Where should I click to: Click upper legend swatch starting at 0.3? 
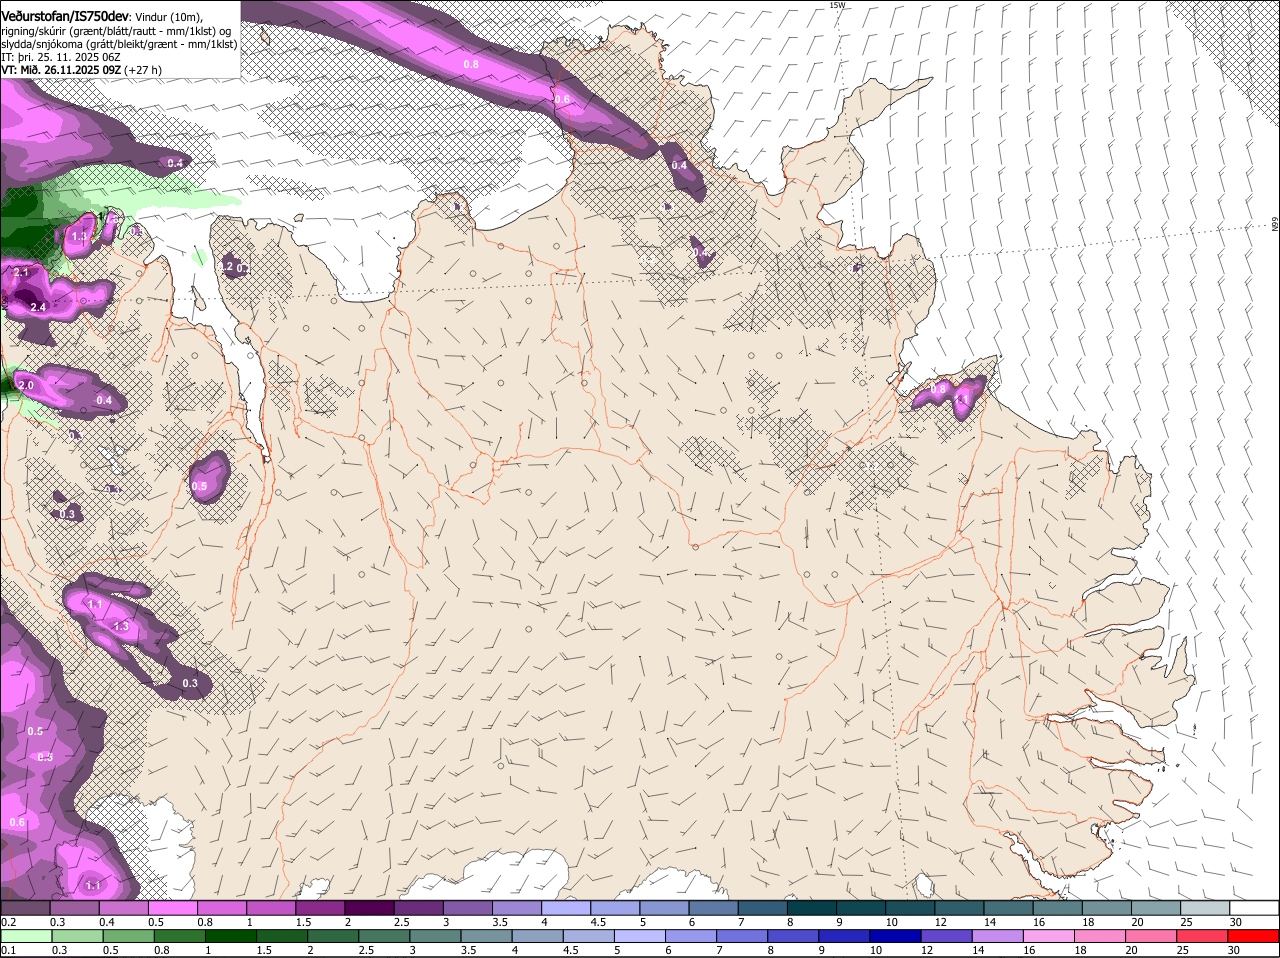74,907
